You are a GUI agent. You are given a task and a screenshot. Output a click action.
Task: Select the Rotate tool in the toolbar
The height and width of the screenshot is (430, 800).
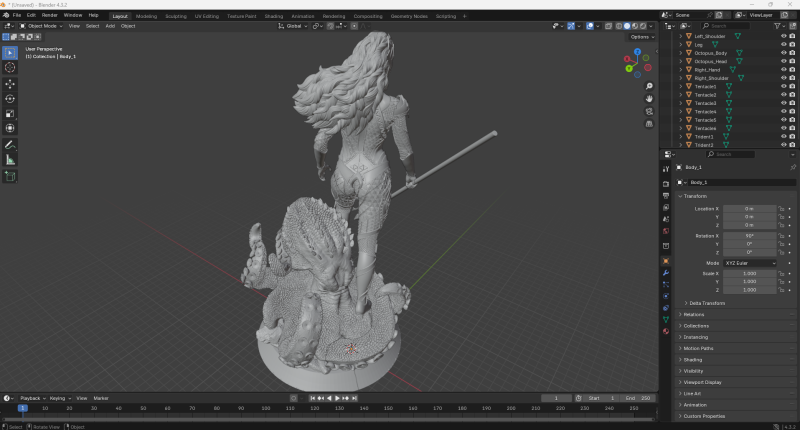[x=10, y=98]
